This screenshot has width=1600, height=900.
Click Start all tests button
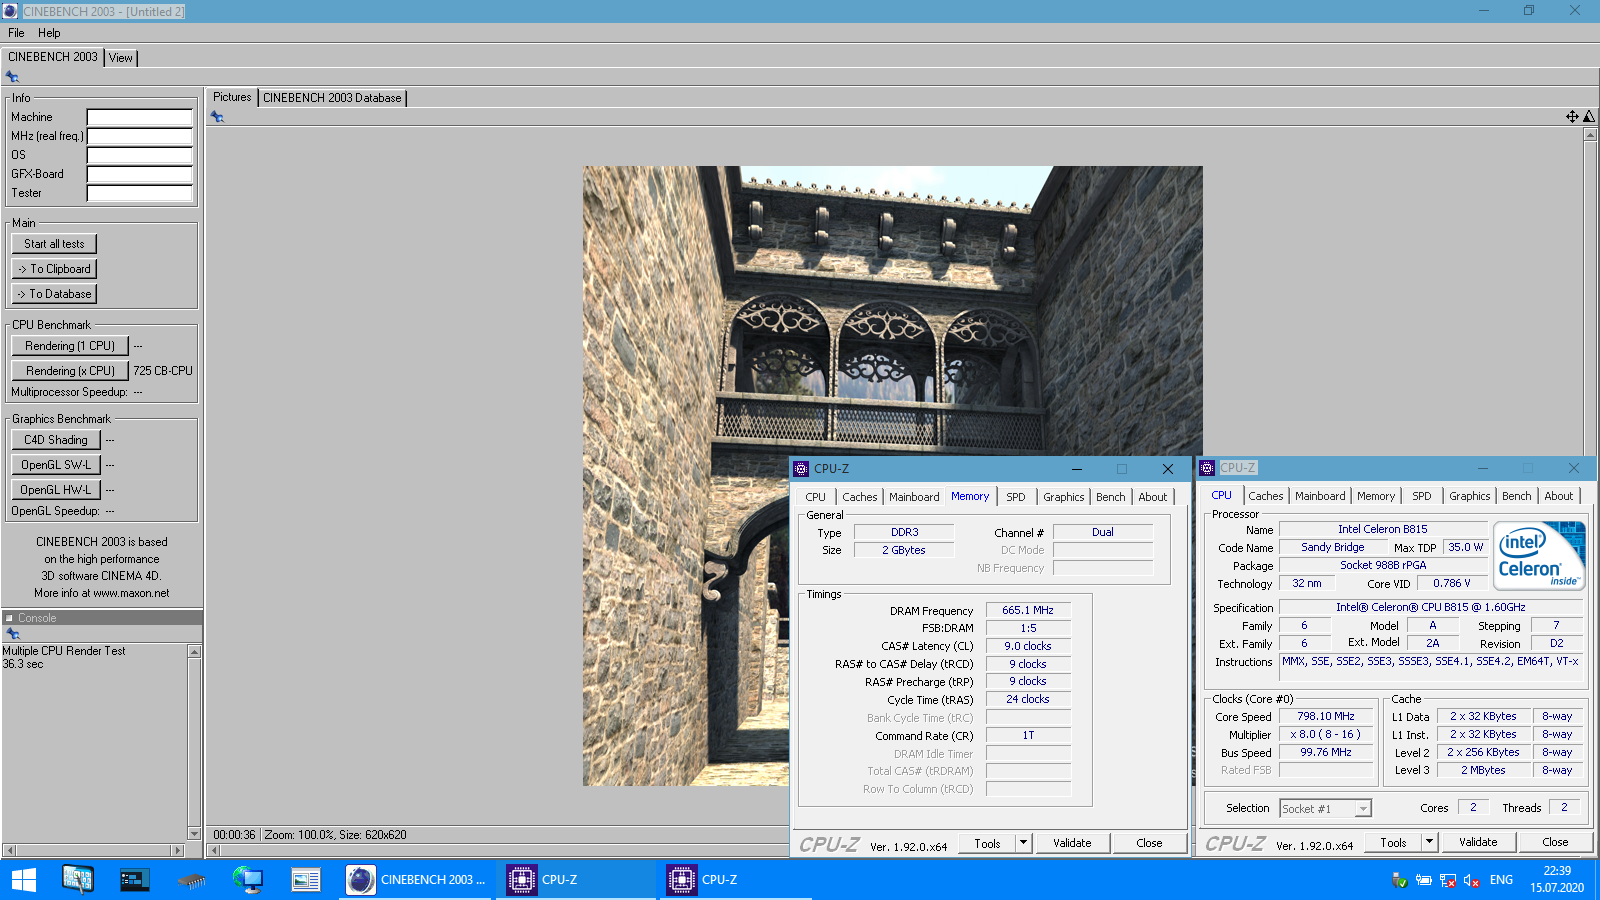point(54,244)
